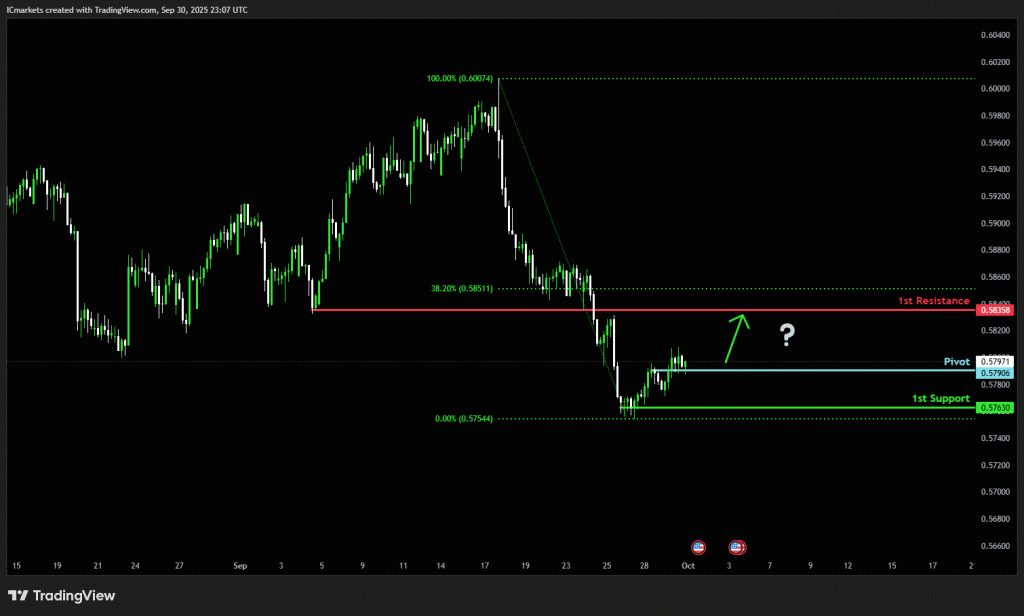Select the 0.57971 current price label
1024x616 pixels.
point(996,361)
